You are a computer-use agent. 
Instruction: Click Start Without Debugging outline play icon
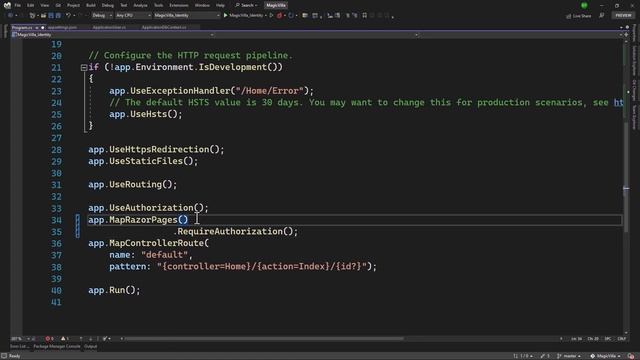(x=271, y=16)
